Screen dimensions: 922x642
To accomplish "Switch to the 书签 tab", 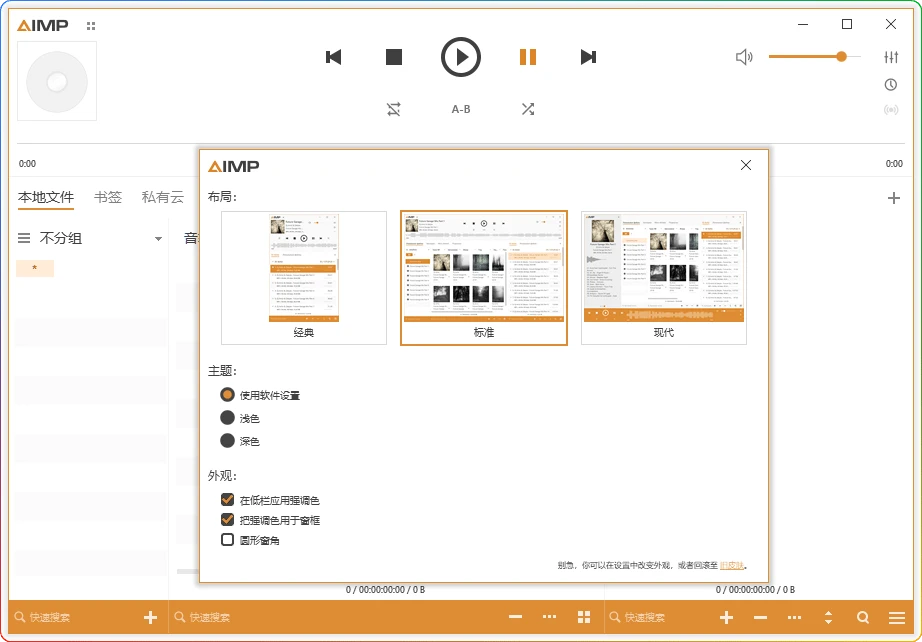I will [108, 197].
